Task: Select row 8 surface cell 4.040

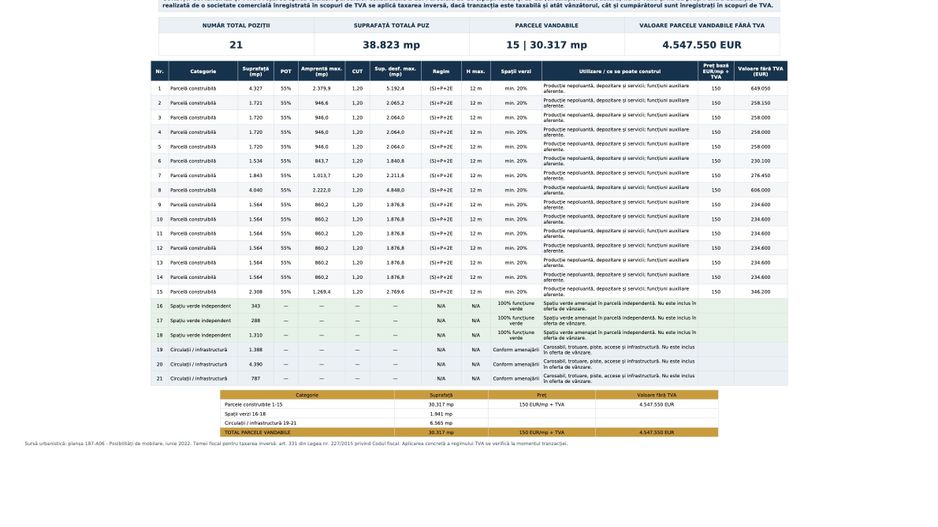Action: [x=255, y=190]
